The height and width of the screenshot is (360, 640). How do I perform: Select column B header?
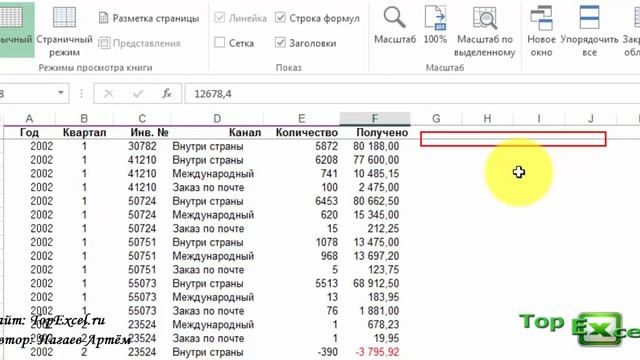point(84,118)
